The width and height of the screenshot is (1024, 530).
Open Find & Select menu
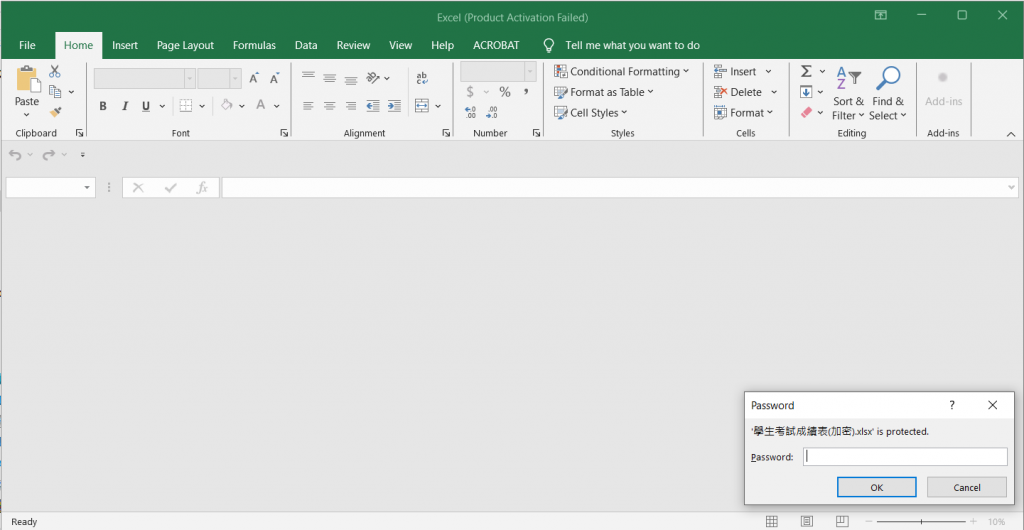(888, 93)
